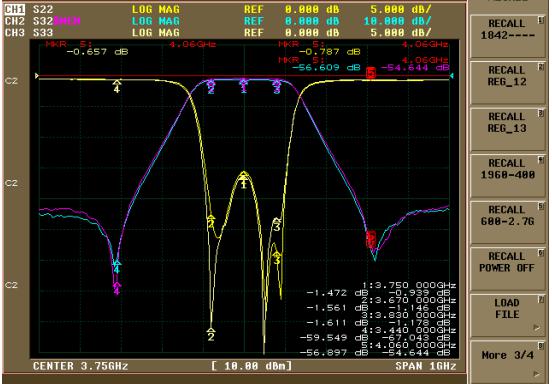Select the CH2 S32 channel label

click(x=29, y=21)
